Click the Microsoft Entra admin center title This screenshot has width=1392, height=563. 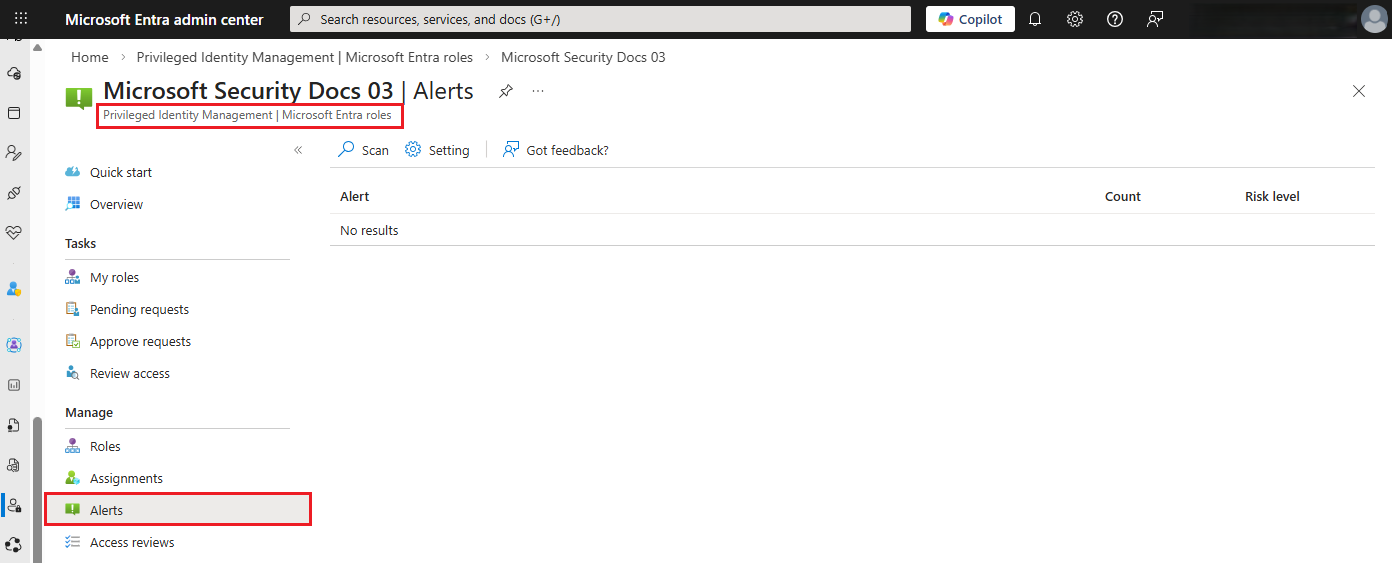tap(164, 19)
